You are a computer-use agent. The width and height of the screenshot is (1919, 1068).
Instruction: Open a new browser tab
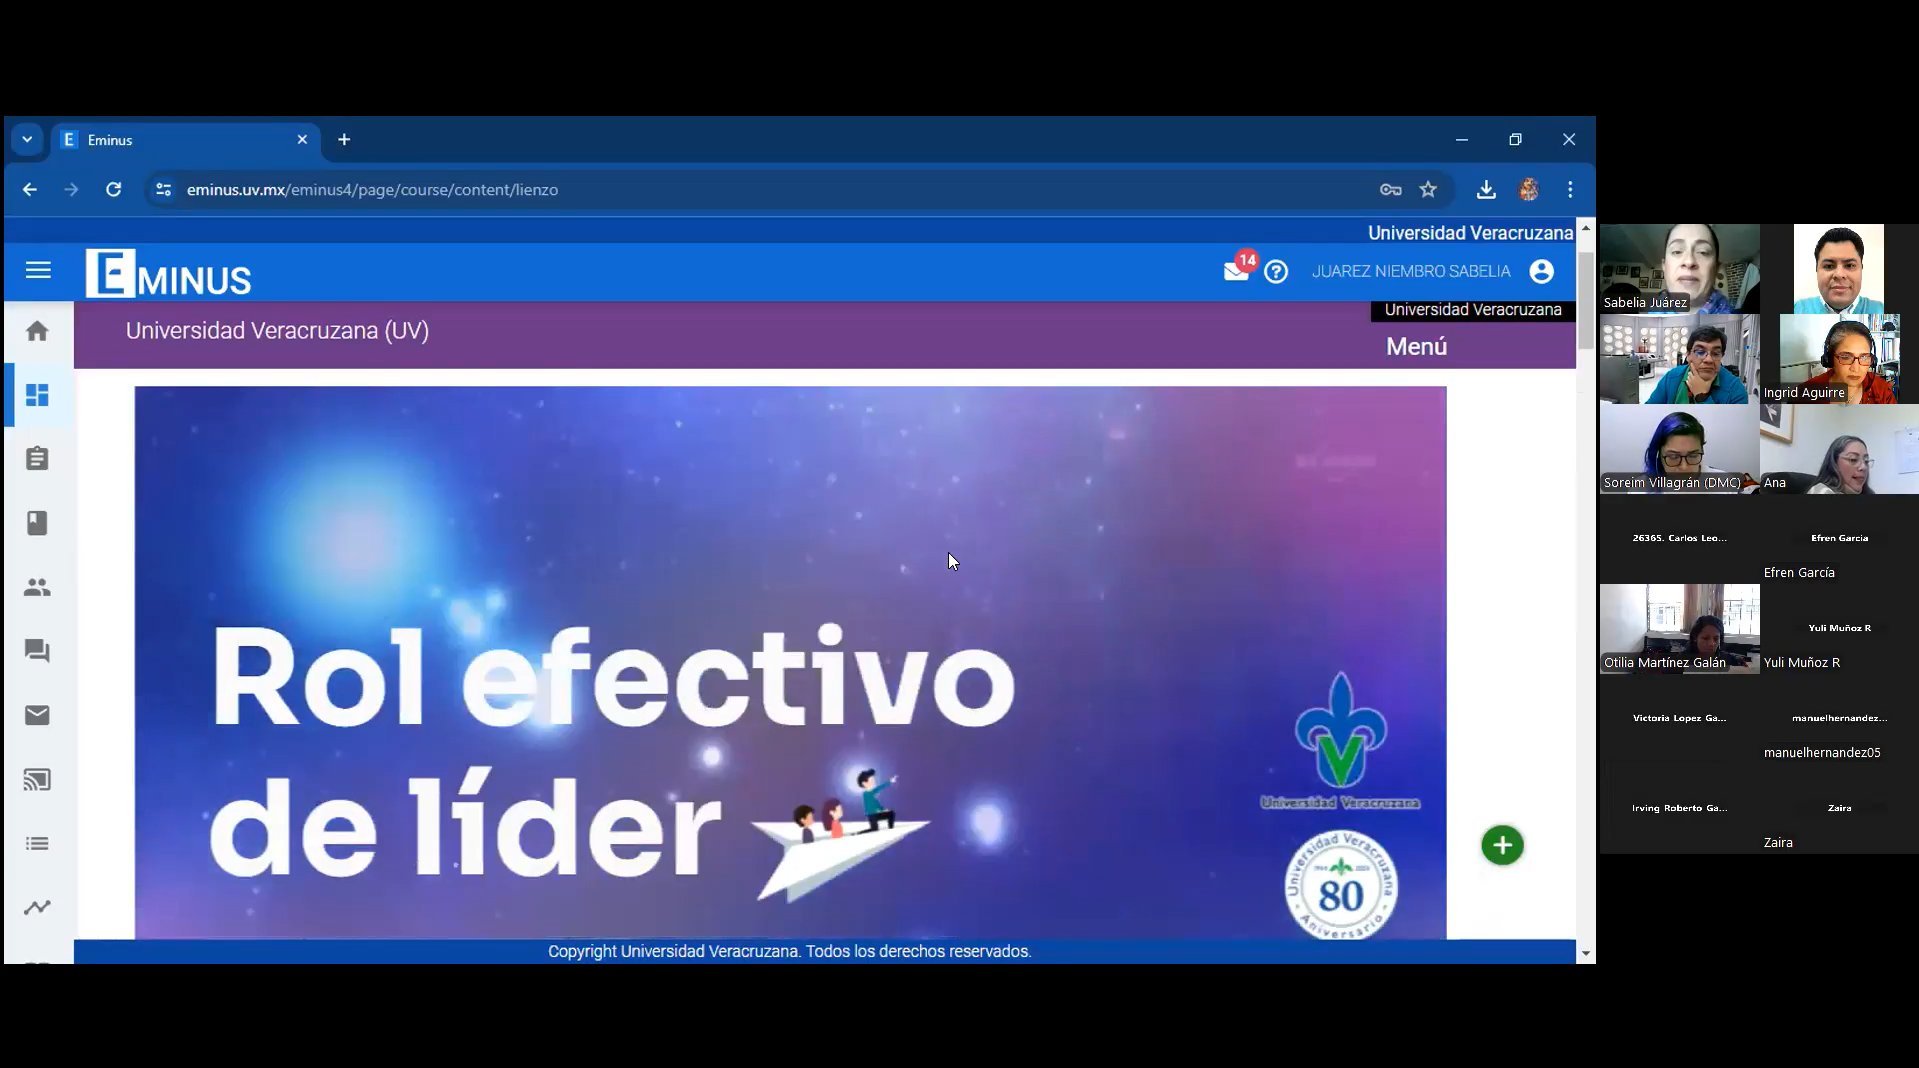pyautogui.click(x=344, y=140)
